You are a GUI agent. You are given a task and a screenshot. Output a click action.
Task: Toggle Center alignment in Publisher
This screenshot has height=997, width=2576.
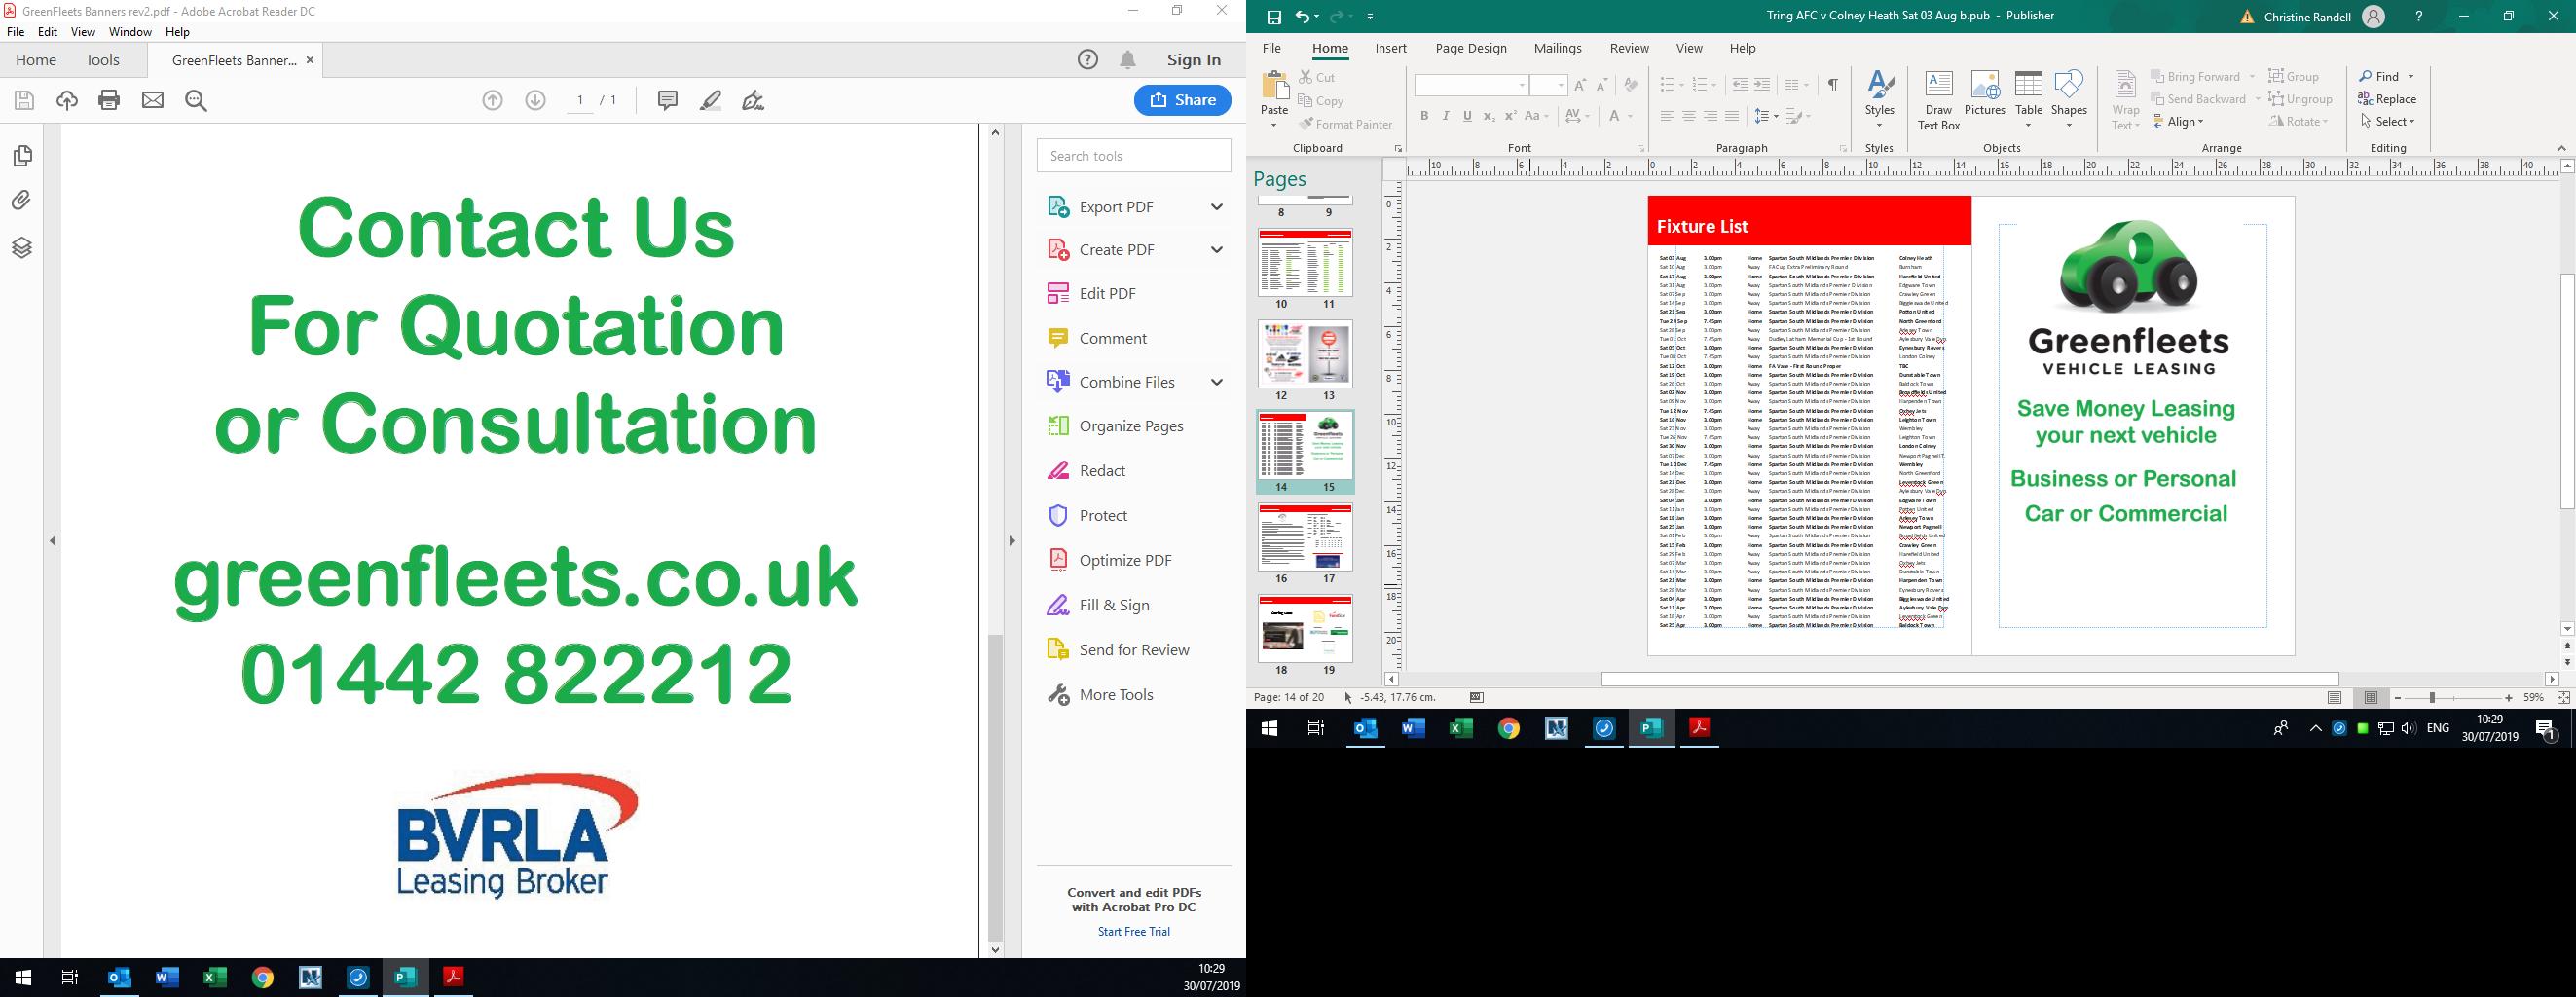click(x=1688, y=116)
